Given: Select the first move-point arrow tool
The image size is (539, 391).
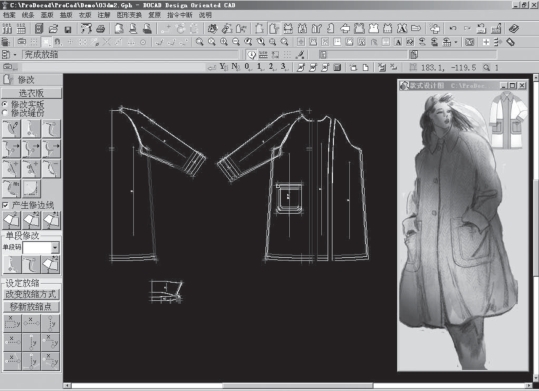Looking at the screenshot, I should click(11, 149).
